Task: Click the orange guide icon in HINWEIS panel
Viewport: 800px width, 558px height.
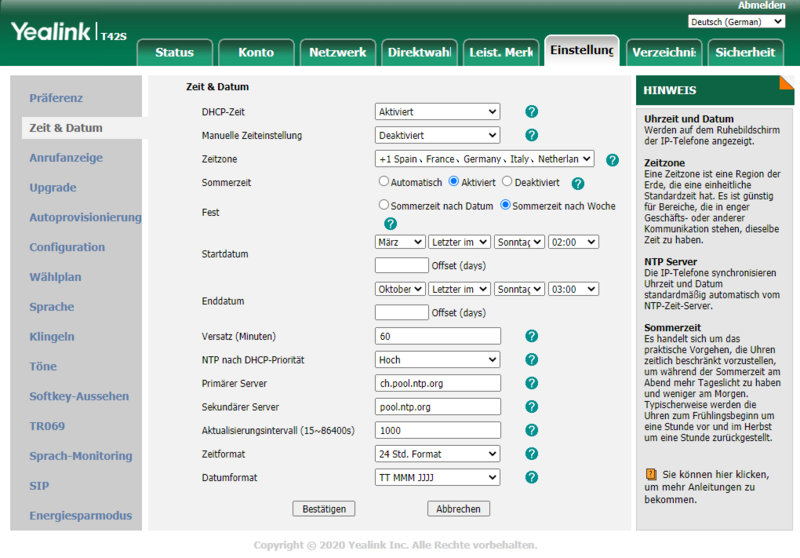Action: click(x=651, y=474)
